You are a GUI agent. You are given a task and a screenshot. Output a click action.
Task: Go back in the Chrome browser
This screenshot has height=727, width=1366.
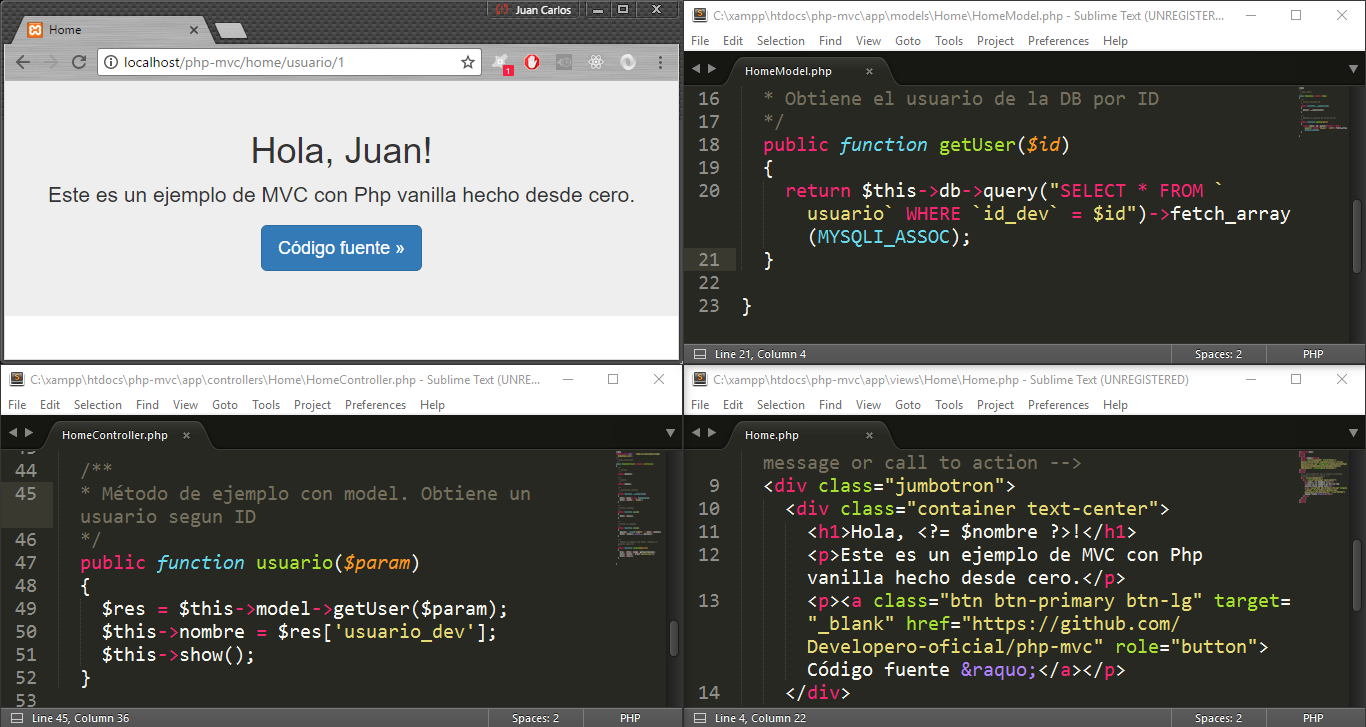[x=23, y=62]
